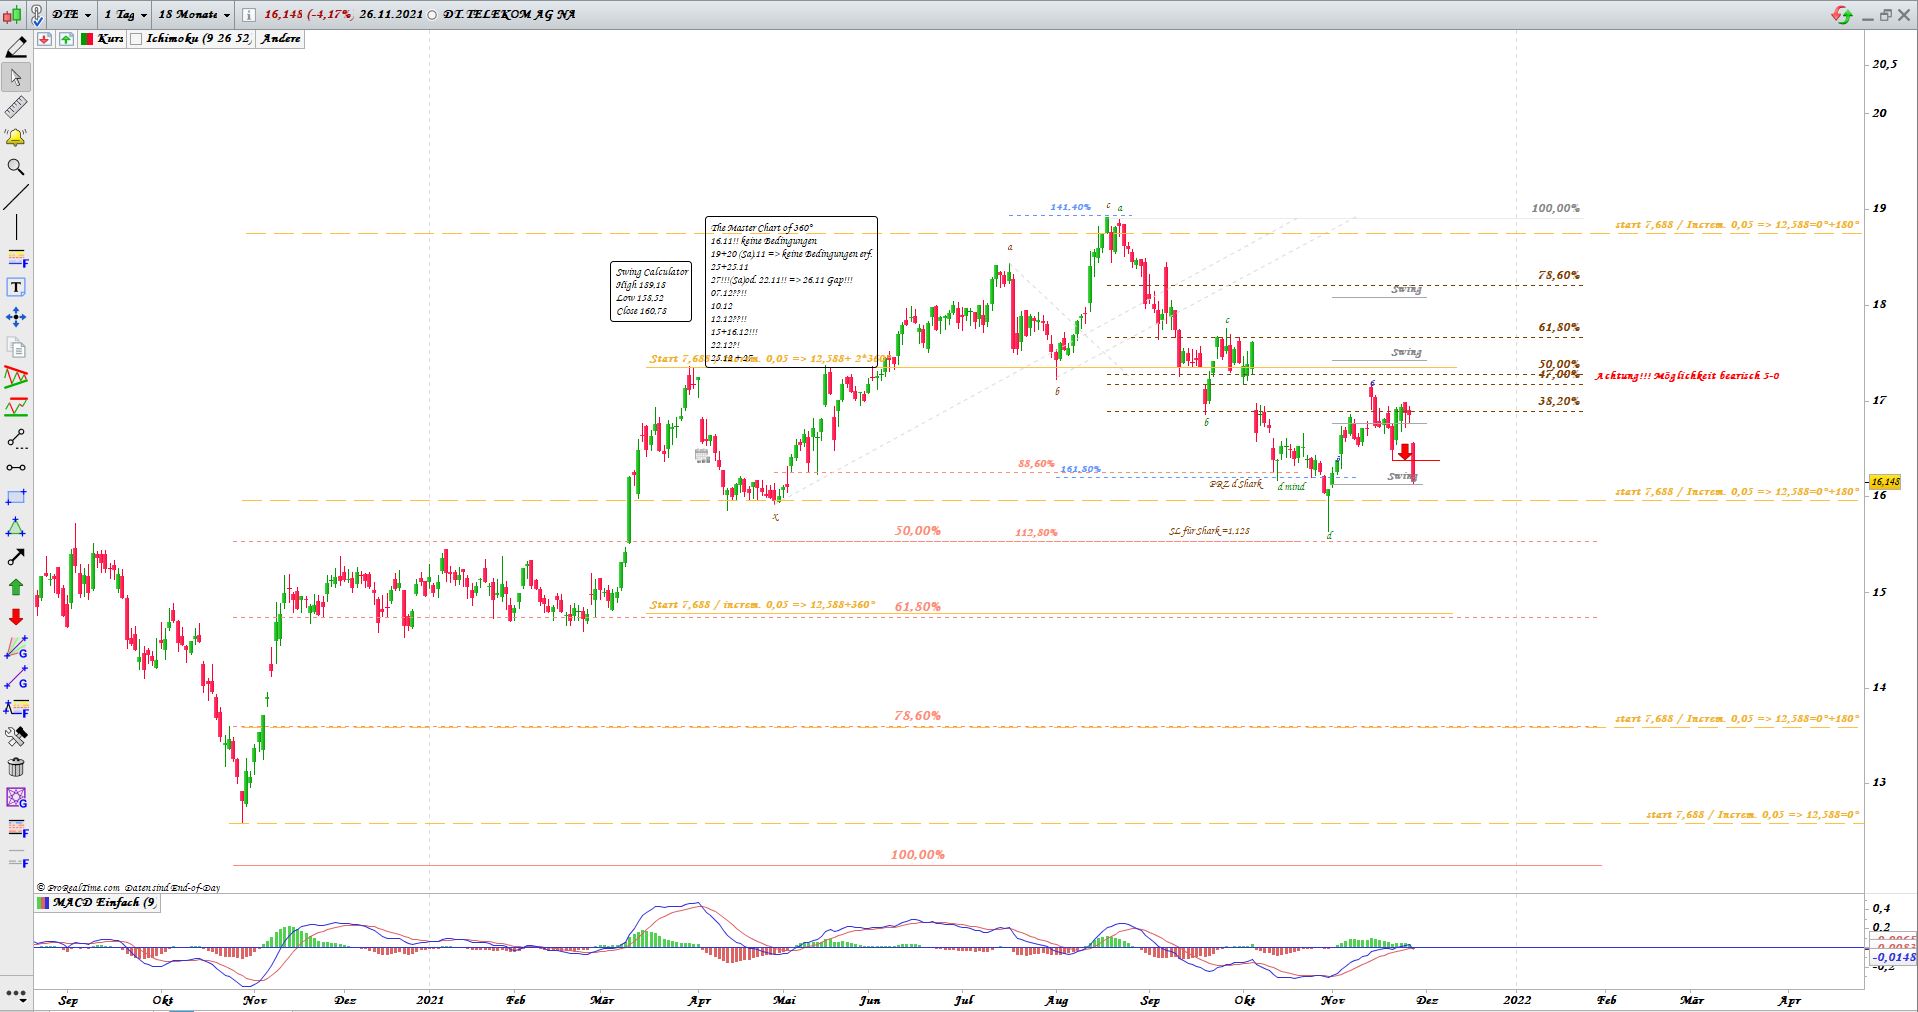Tick the Ichimoku indicator checkbox

[x=137, y=39]
